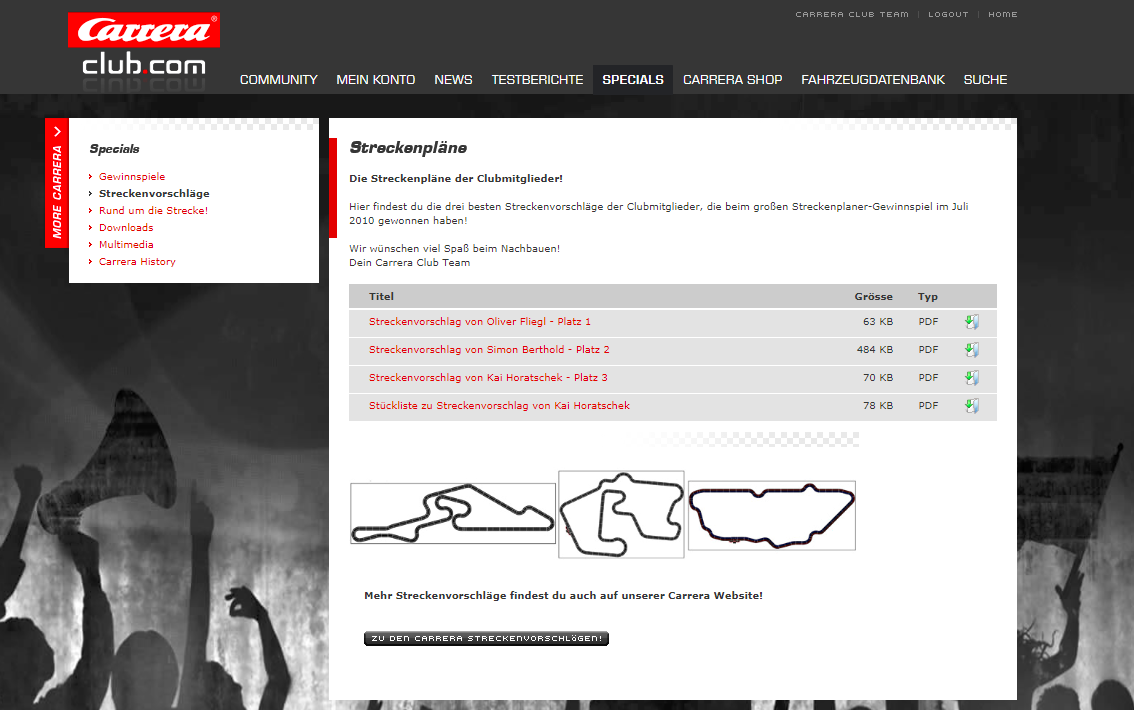The image size is (1134, 710).
Task: Open Gewinnspiele in the Specials sidebar
Action: (132, 176)
